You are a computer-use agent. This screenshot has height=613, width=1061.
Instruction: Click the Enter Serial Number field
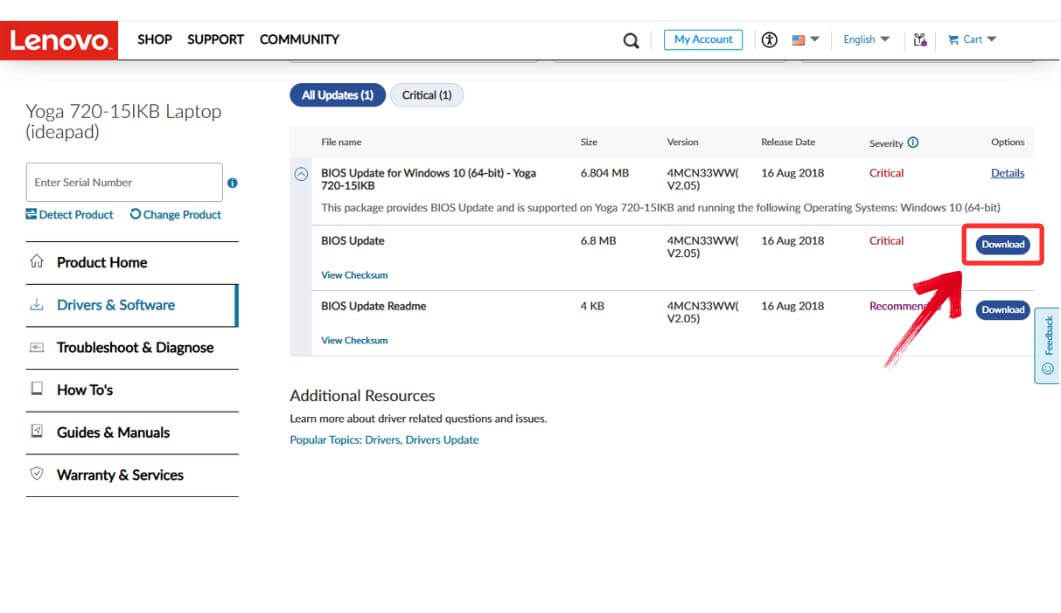[x=123, y=183]
